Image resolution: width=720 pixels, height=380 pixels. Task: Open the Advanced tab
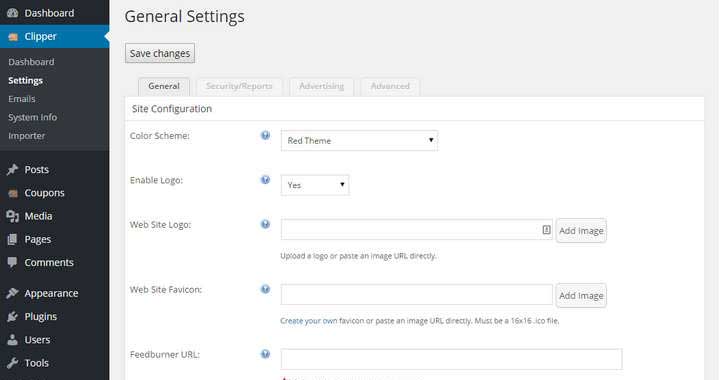click(x=390, y=86)
